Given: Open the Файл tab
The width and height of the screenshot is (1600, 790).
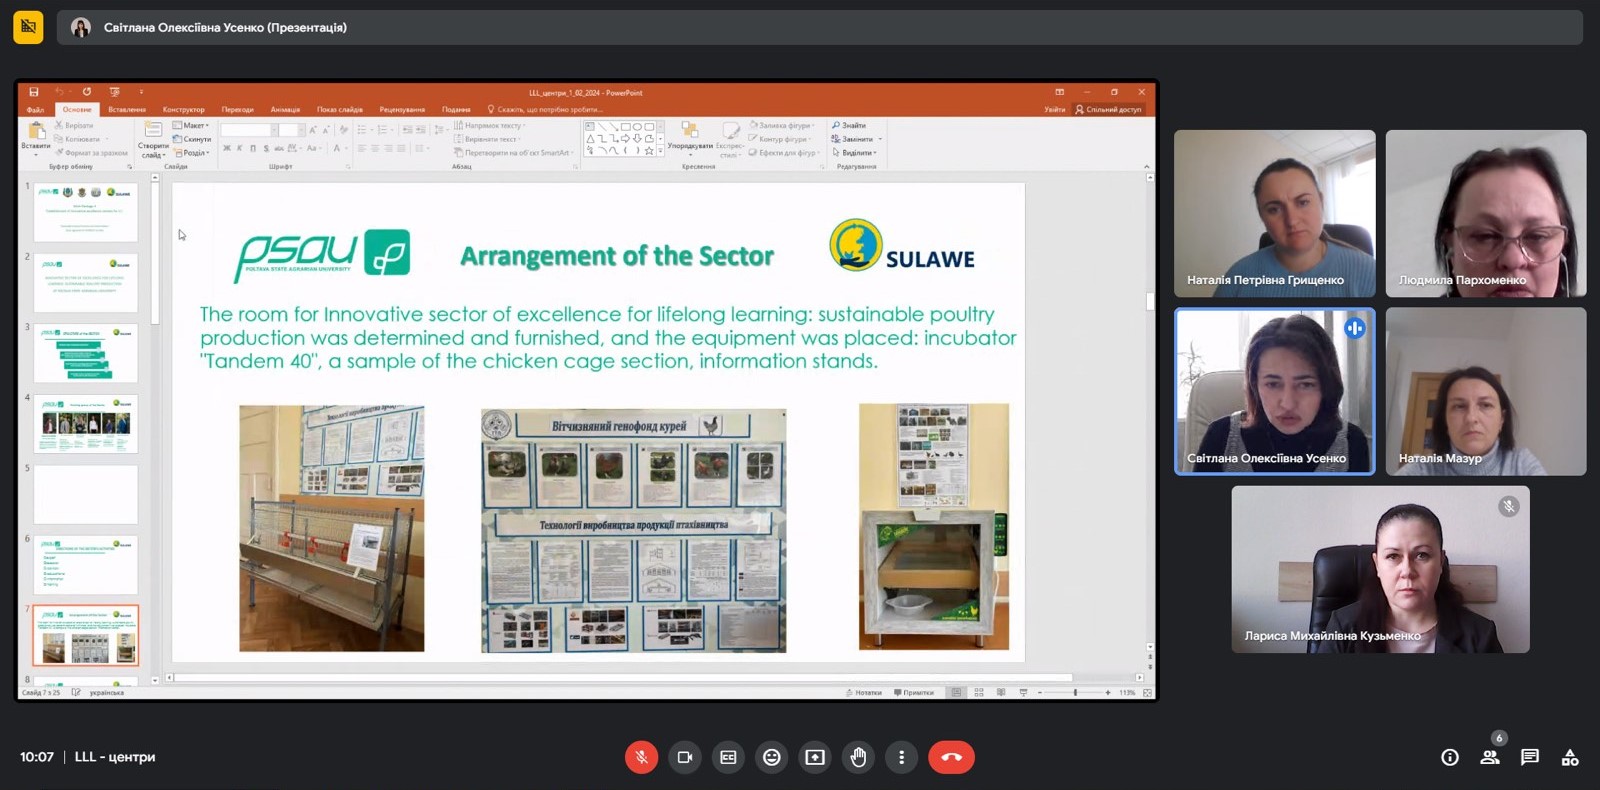Looking at the screenshot, I should [36, 109].
